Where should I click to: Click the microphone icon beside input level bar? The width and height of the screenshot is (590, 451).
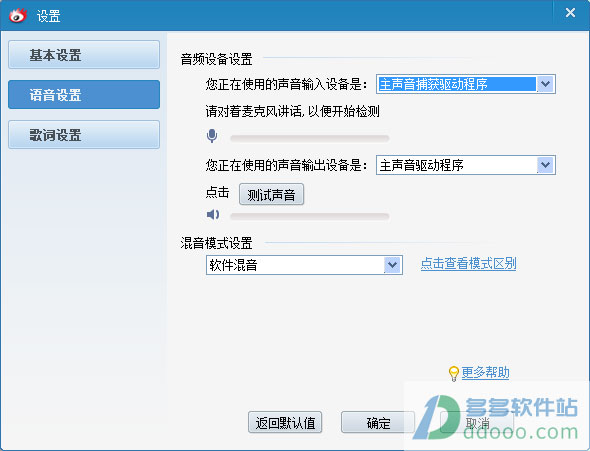pyautogui.click(x=212, y=136)
